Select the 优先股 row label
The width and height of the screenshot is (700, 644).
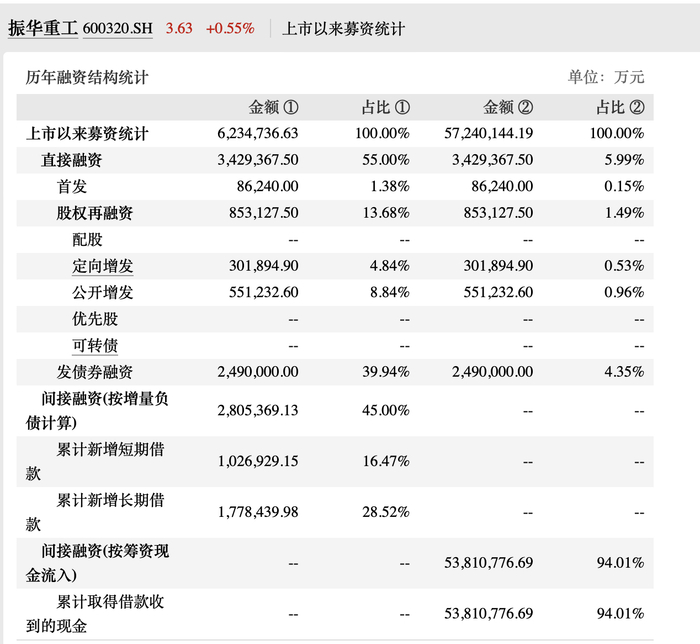[95, 319]
